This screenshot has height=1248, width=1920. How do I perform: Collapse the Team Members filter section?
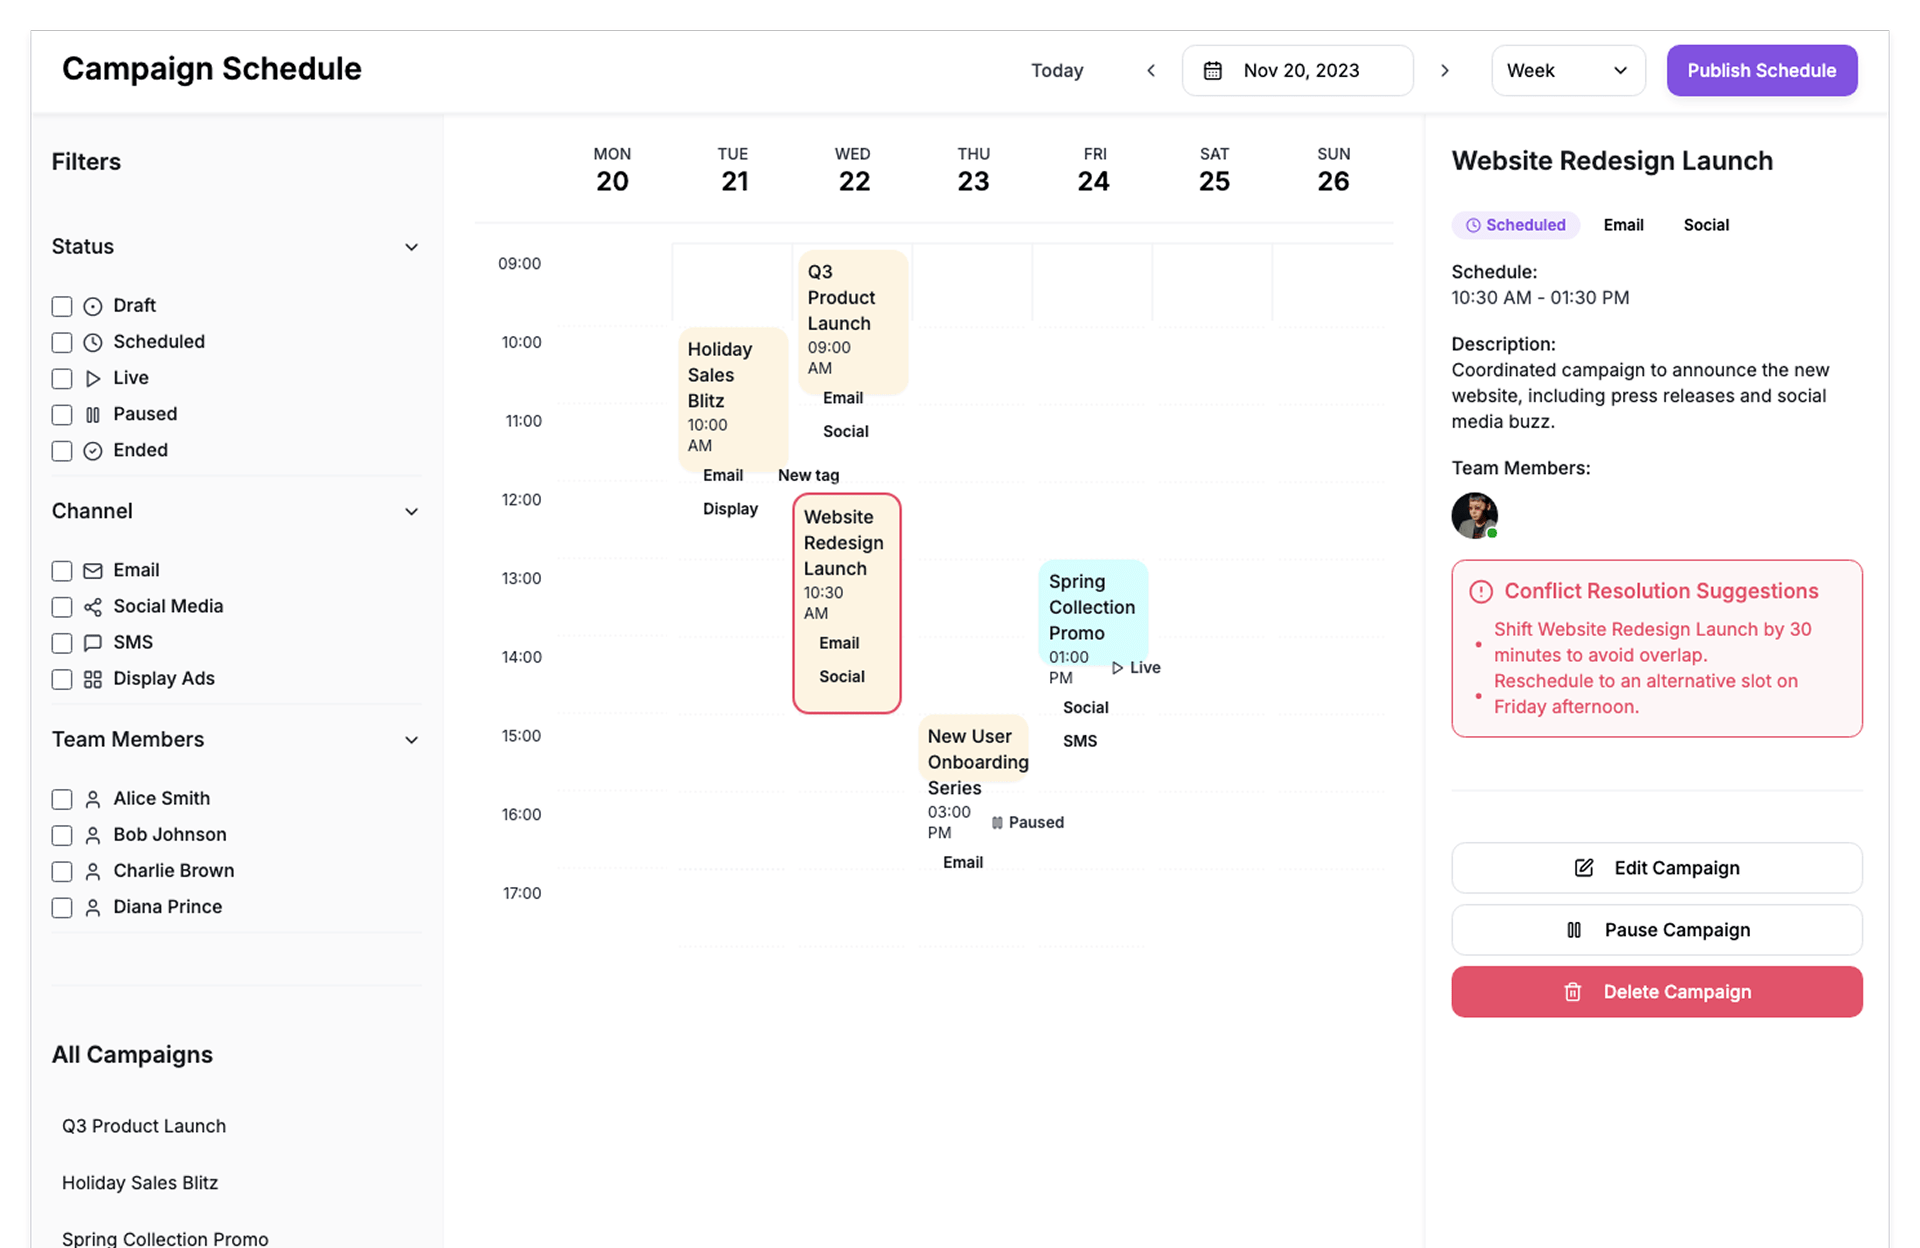pos(411,740)
